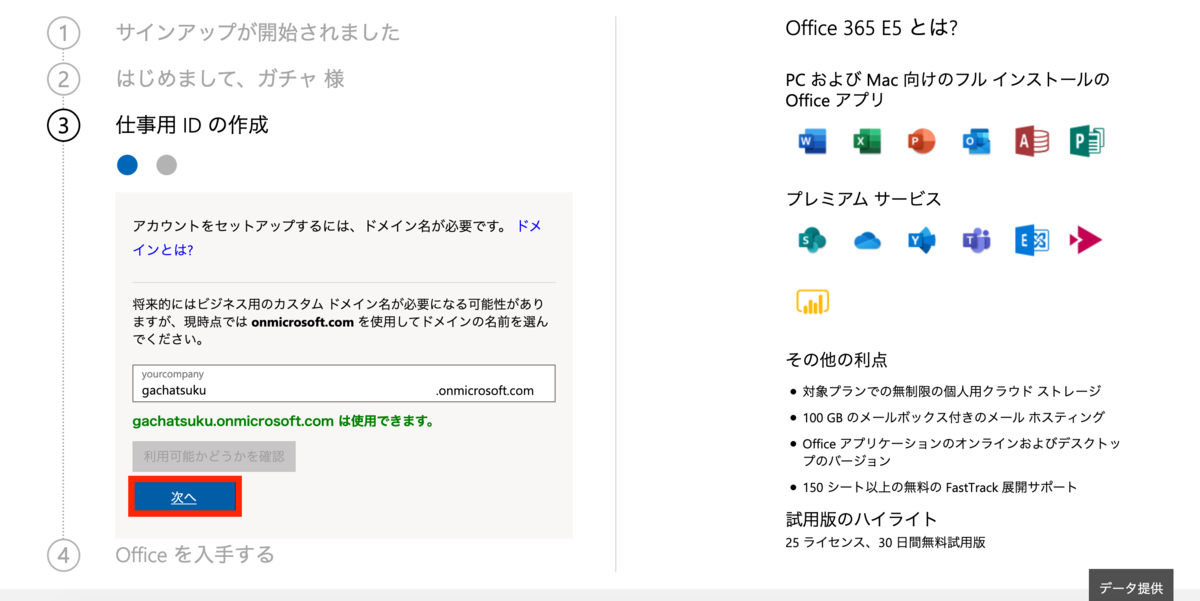Click step 1 circle number
1200x601 pixels.
pyautogui.click(x=63, y=33)
